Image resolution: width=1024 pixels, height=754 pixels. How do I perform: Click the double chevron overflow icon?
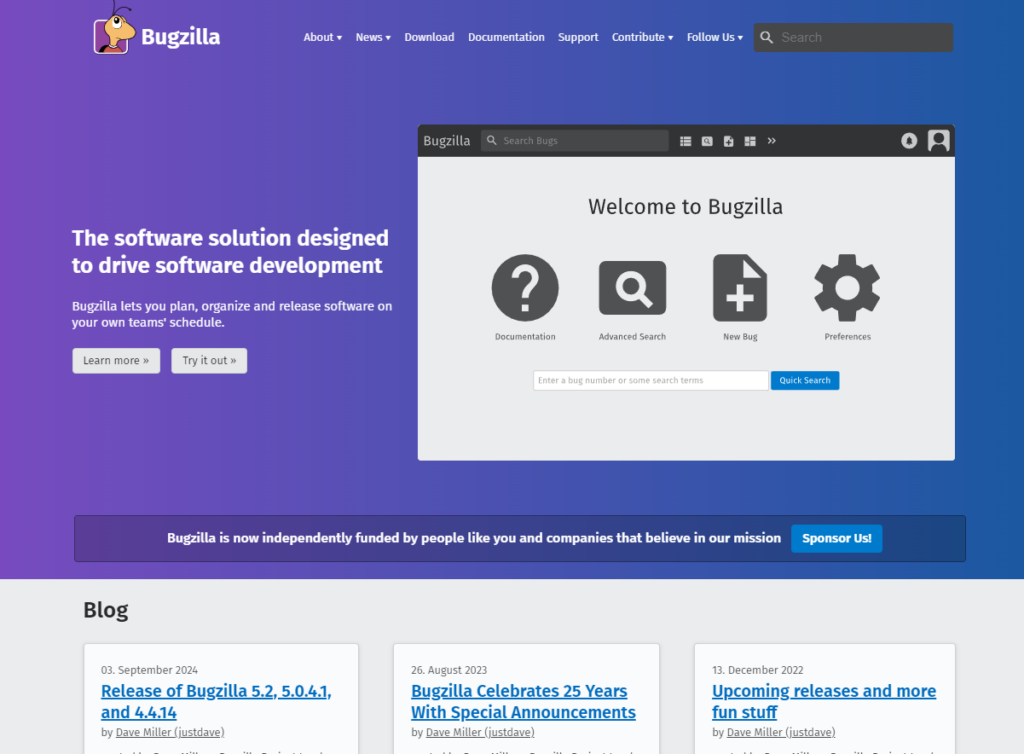(x=772, y=141)
